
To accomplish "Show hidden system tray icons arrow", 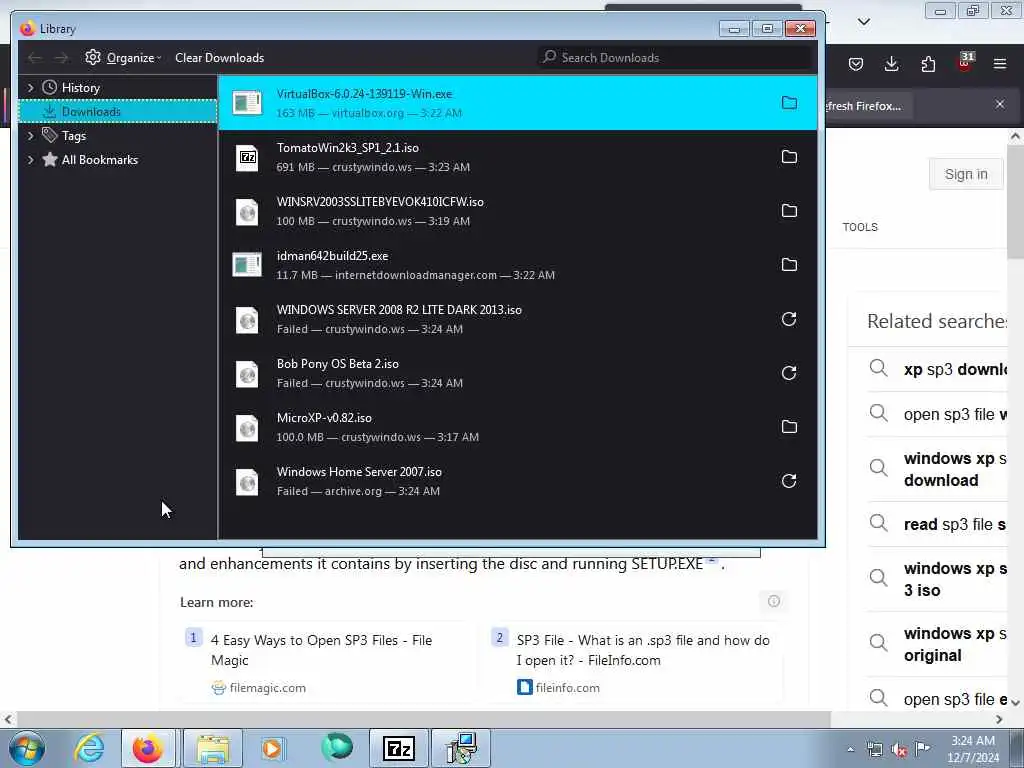I will coord(850,750).
